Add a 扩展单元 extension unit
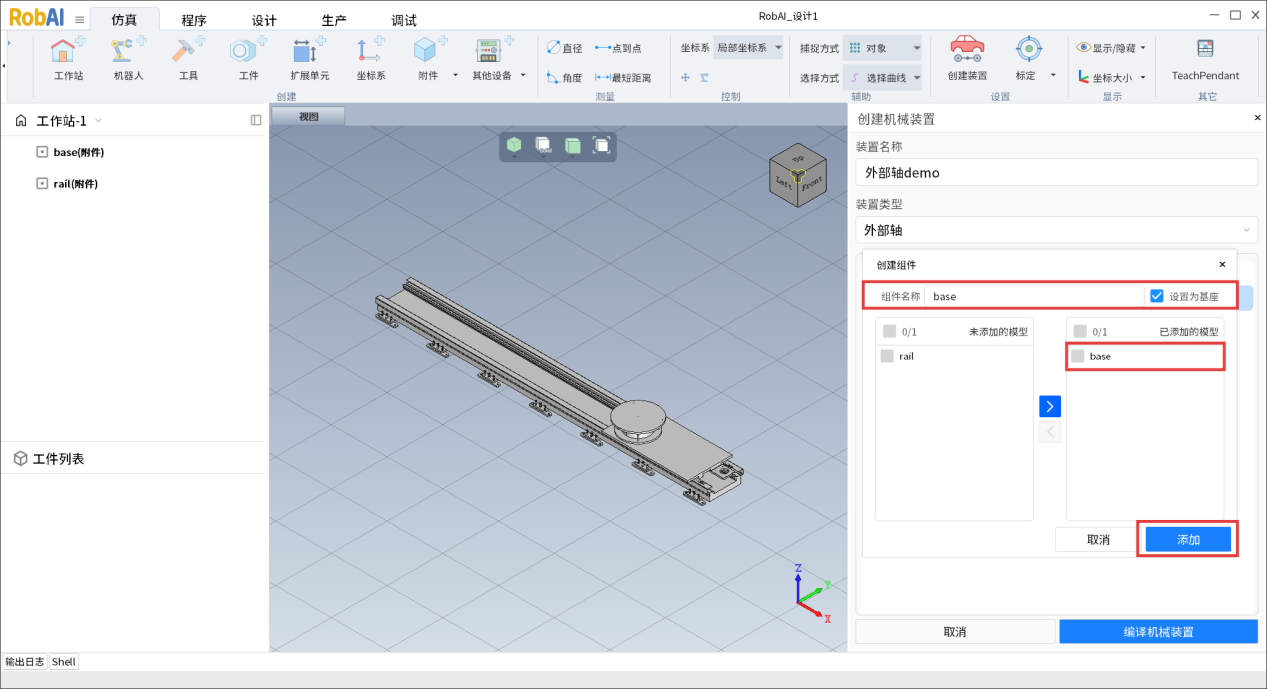 pos(309,58)
